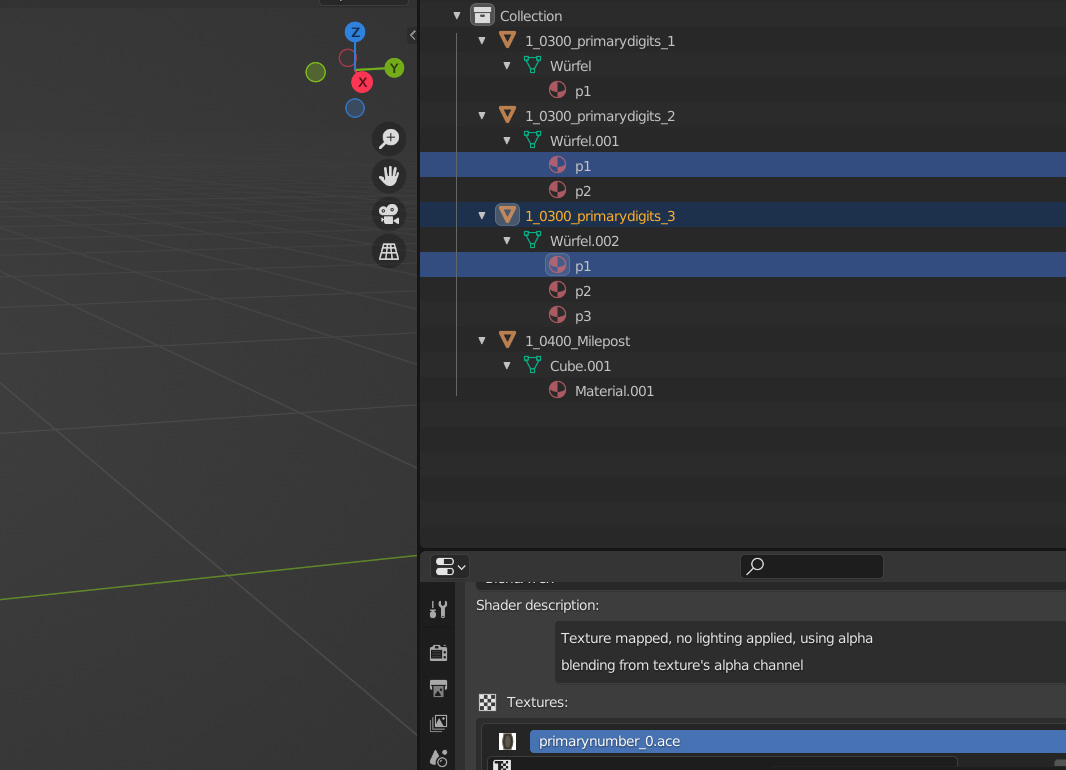This screenshot has width=1066, height=770.
Task: Select the Cube.001 mesh data
Action: click(x=580, y=366)
